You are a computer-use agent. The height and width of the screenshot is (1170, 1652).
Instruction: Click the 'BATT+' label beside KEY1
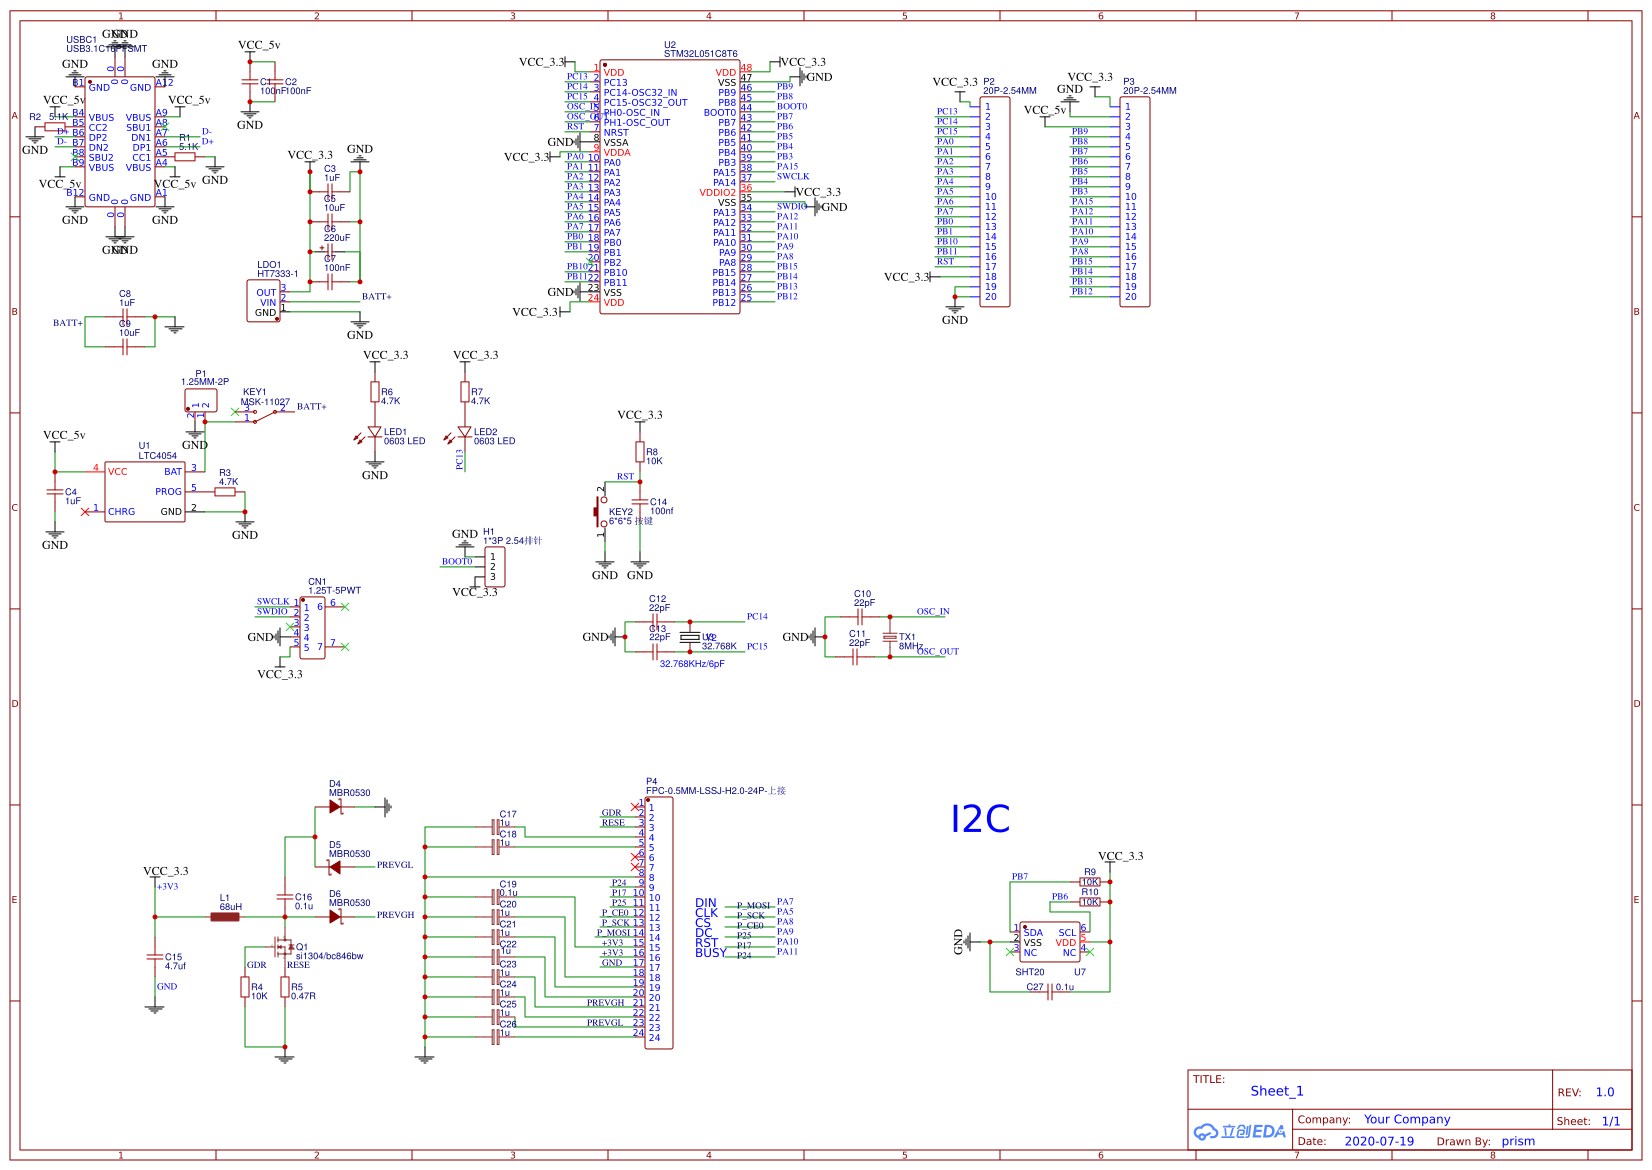[312, 407]
